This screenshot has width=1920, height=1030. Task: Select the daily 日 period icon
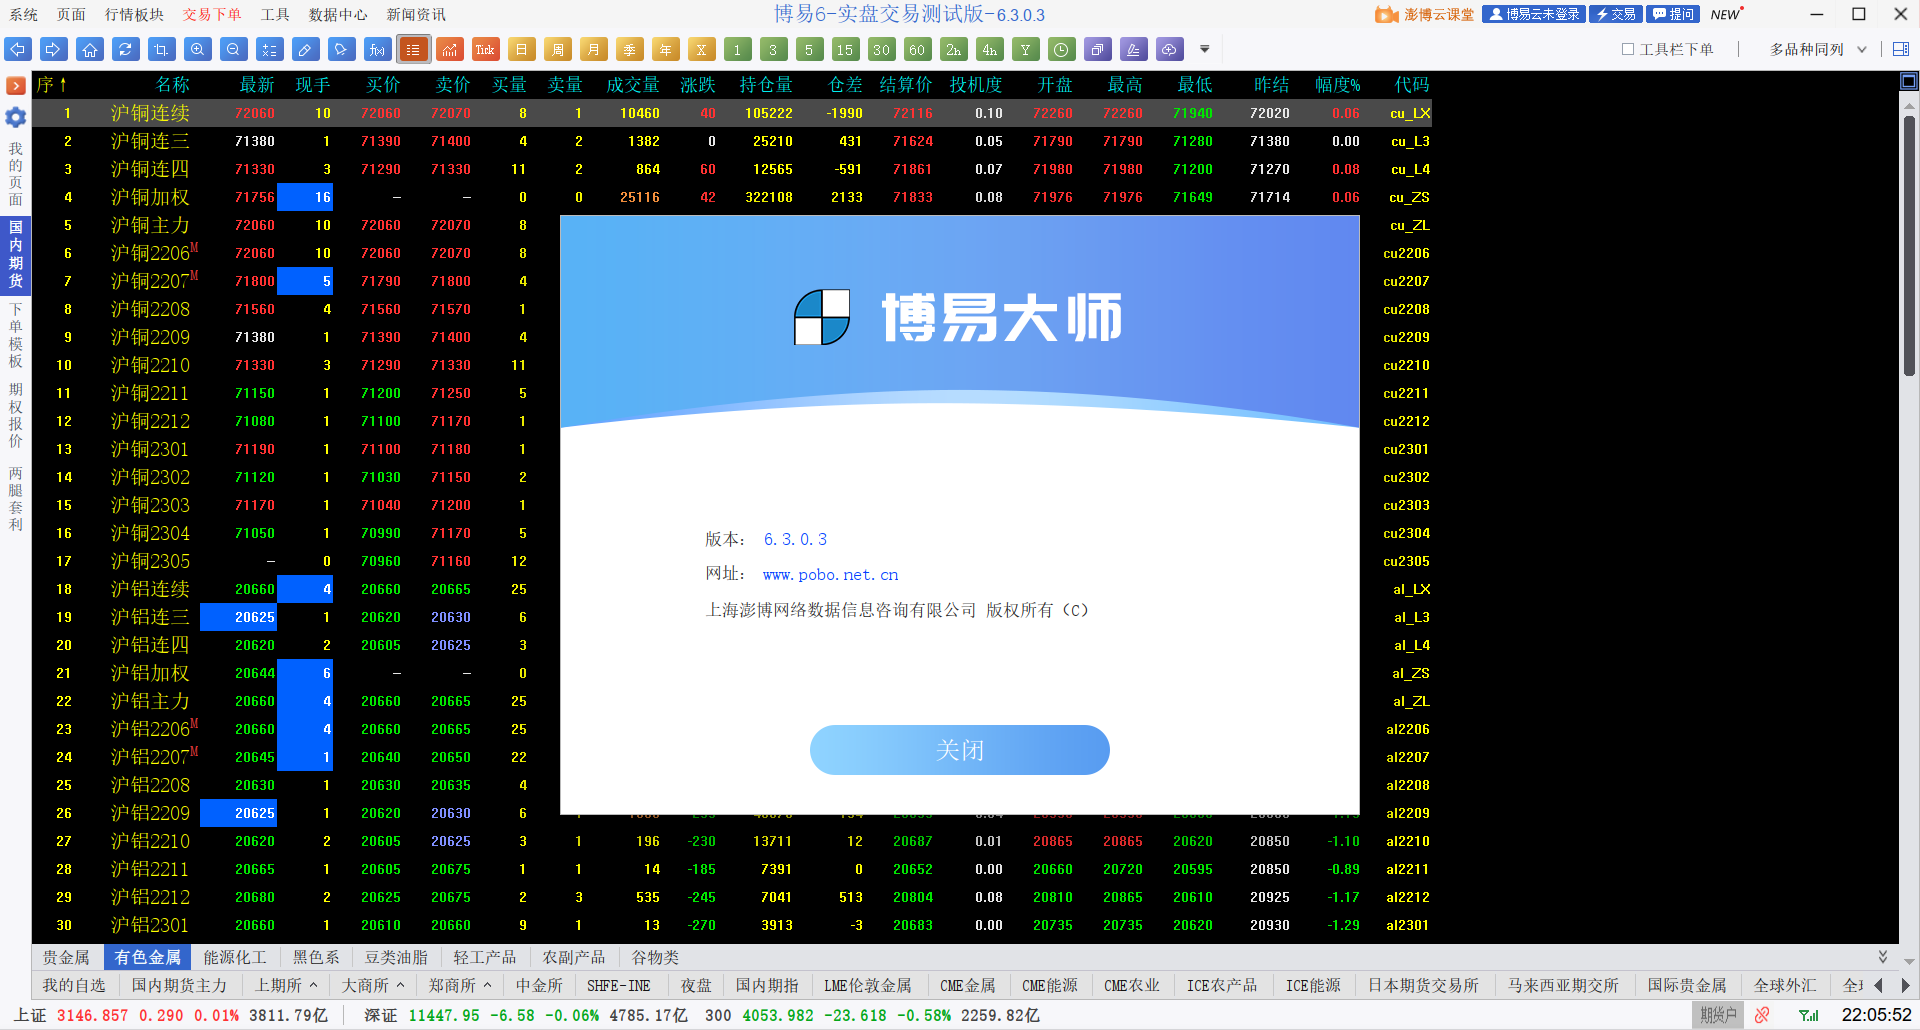point(522,48)
